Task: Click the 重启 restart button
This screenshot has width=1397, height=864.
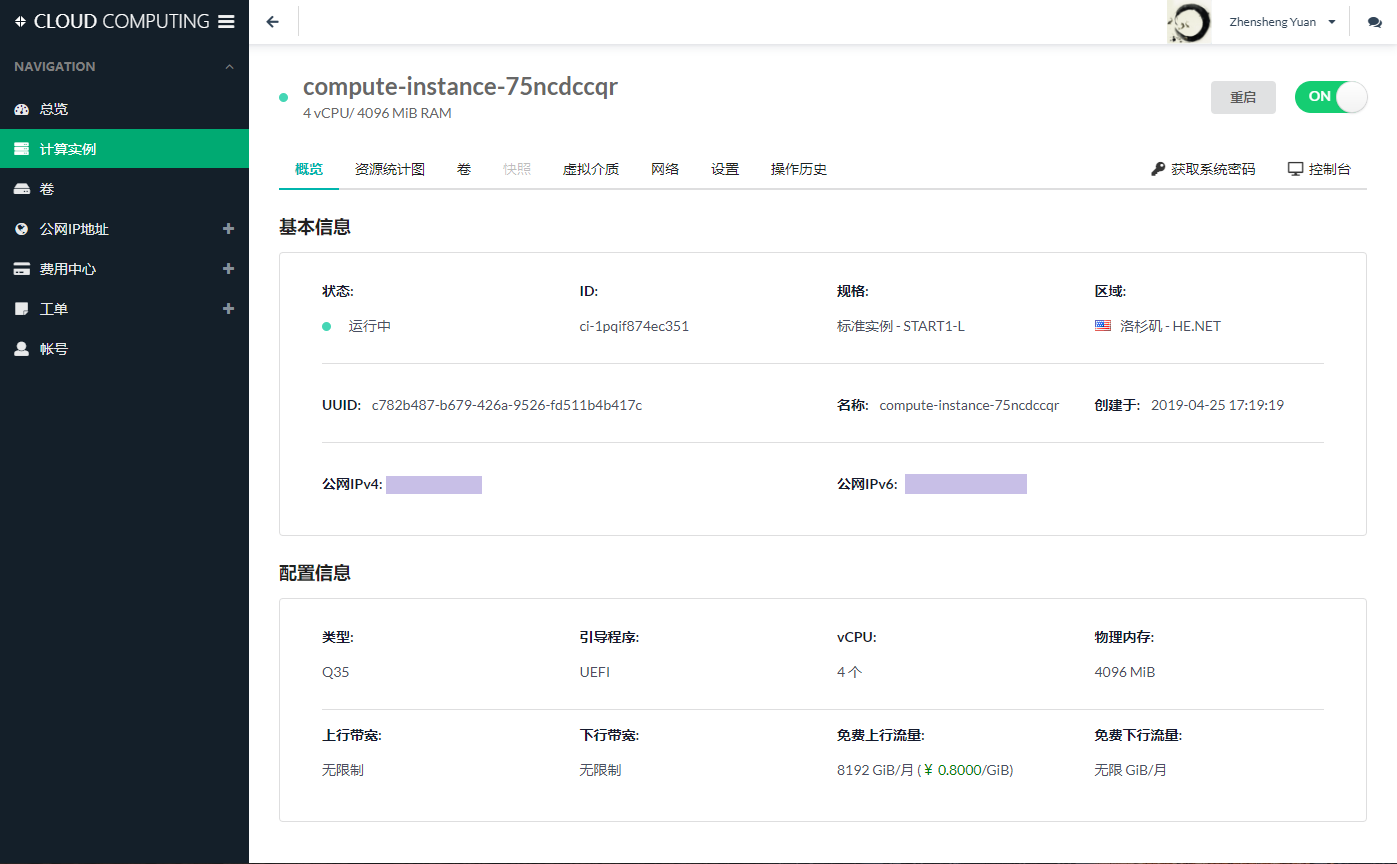Action: (x=1243, y=97)
